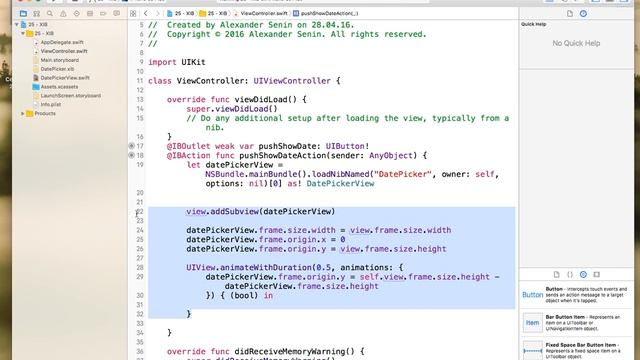Click the outlet connection circle at line 17
640x360 pixels.
click(x=131, y=146)
